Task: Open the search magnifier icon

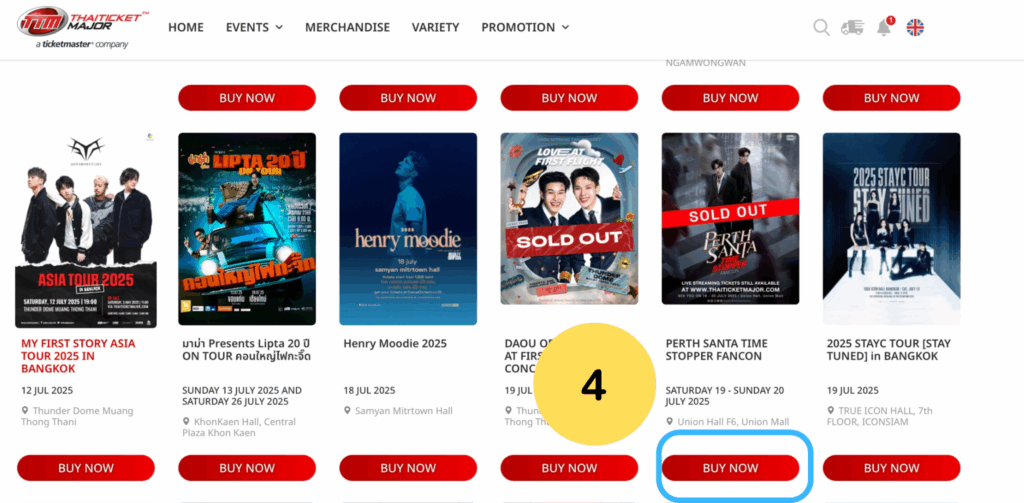Action: click(x=821, y=27)
